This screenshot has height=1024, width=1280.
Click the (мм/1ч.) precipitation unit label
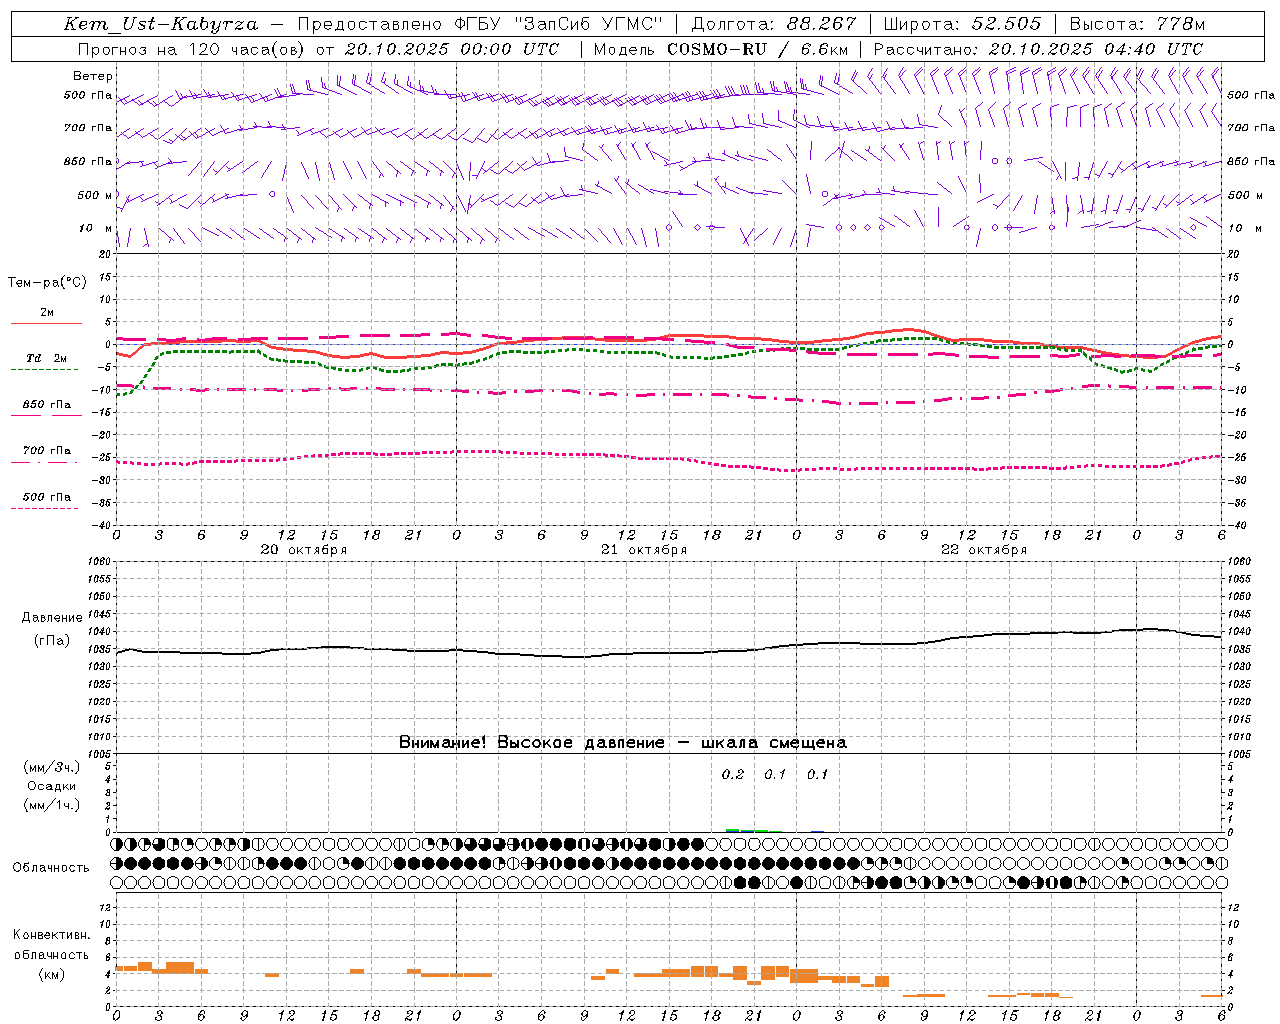point(52,806)
